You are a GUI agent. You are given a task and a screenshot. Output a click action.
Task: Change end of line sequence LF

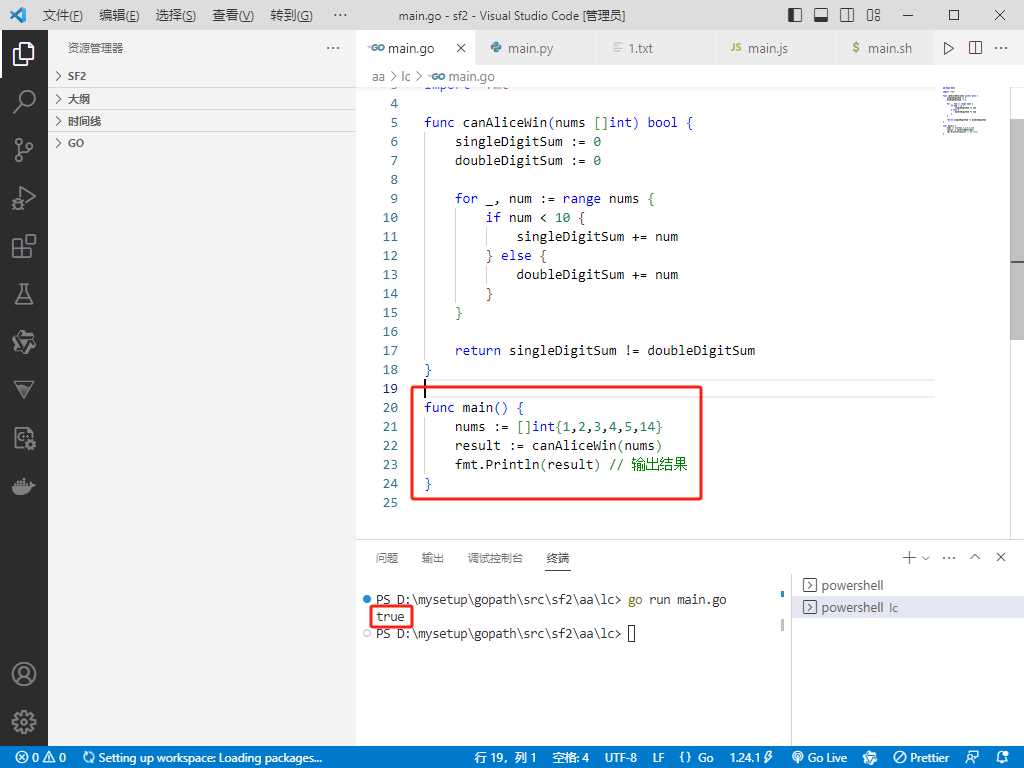[x=658, y=758]
